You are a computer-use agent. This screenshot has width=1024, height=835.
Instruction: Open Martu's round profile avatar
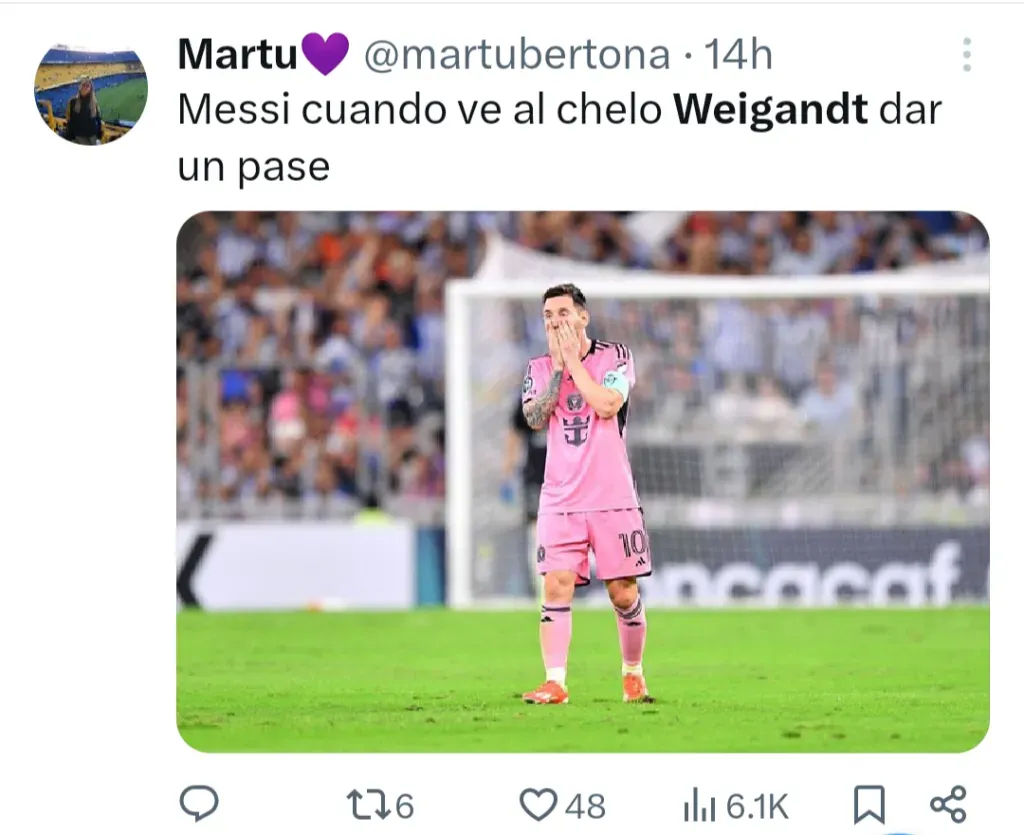(91, 95)
